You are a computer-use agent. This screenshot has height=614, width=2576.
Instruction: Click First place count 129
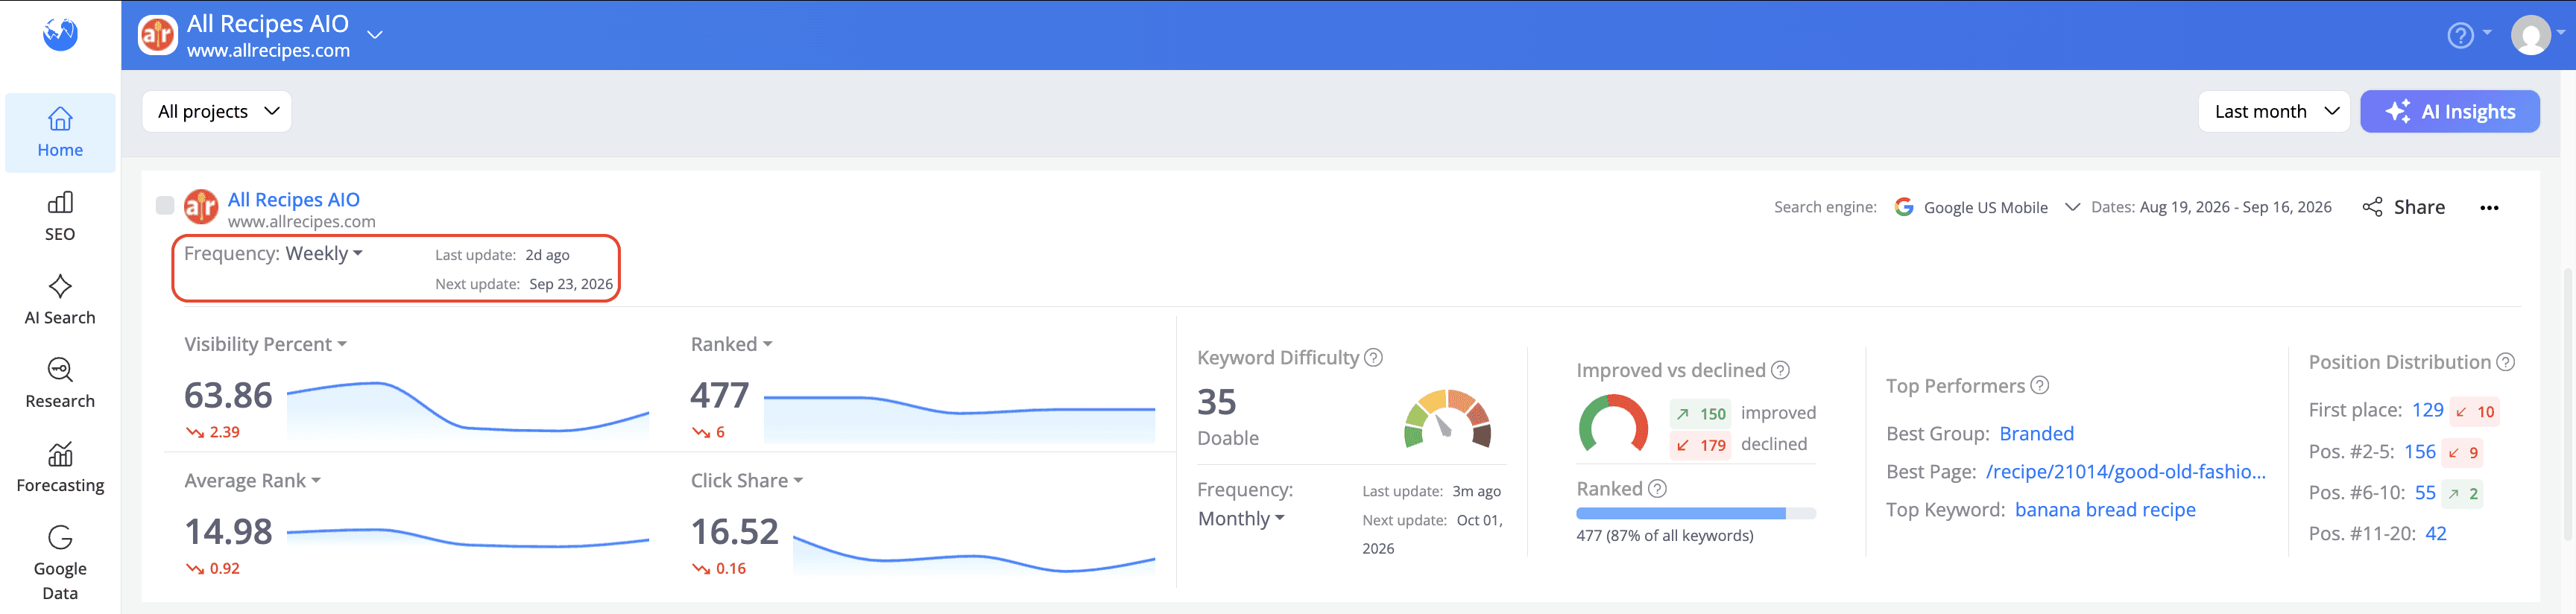2427,410
